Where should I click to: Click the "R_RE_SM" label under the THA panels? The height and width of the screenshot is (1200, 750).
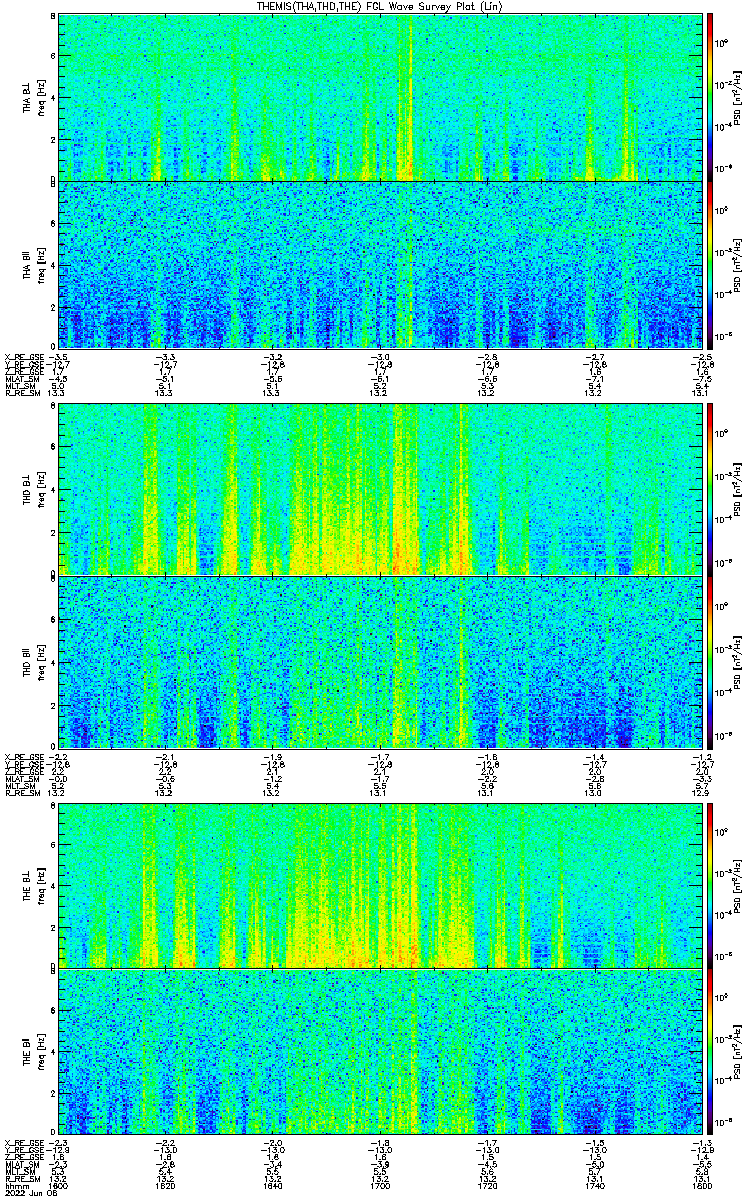coord(21,394)
